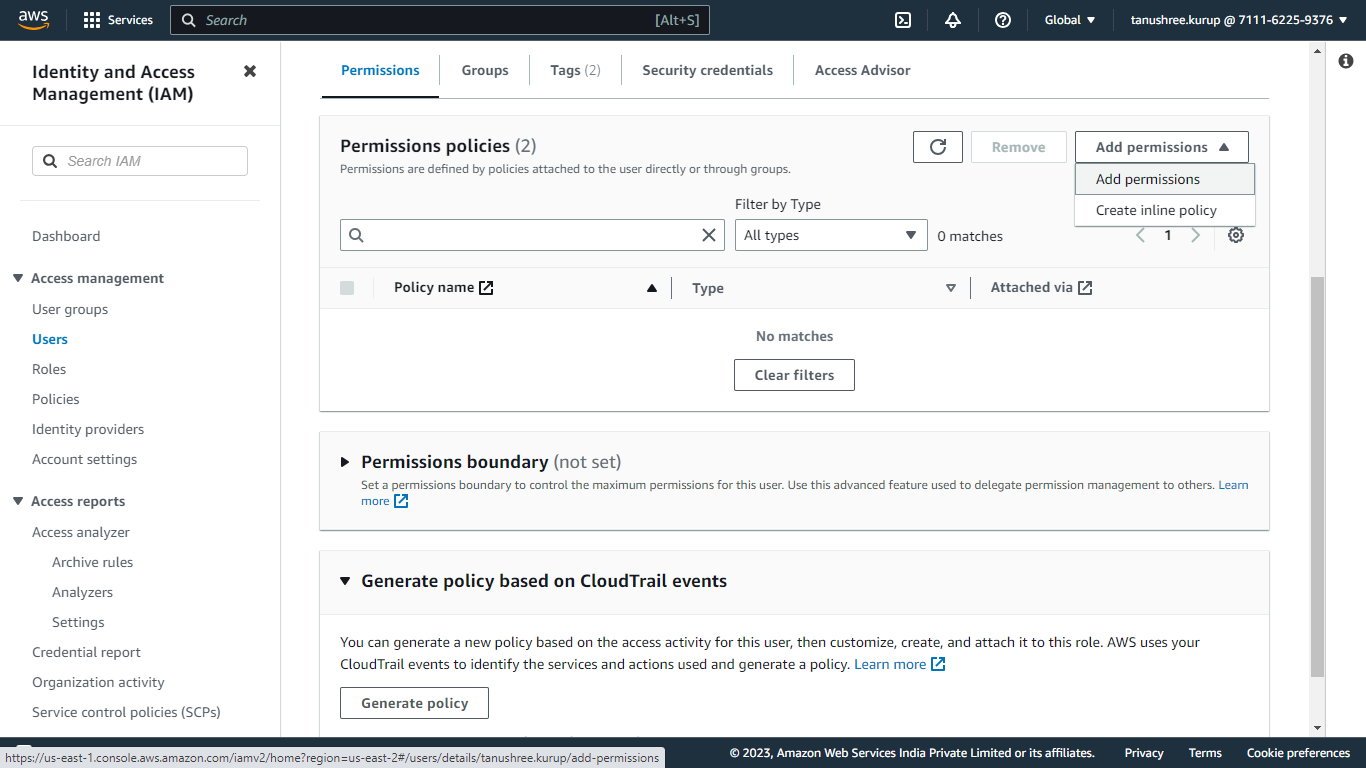The width and height of the screenshot is (1366, 768).
Task: Toggle the Add permissions dropdown button
Action: point(1162,147)
